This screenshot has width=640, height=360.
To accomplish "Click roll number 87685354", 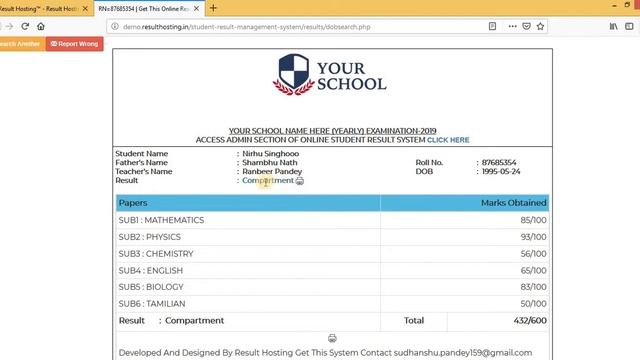I will 499,162.
